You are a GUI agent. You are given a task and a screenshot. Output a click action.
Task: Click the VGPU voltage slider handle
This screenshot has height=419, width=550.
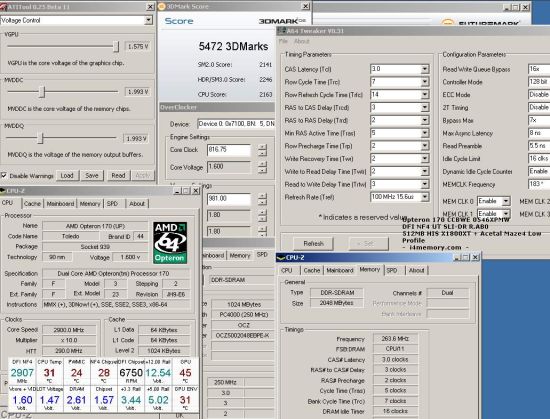point(116,46)
